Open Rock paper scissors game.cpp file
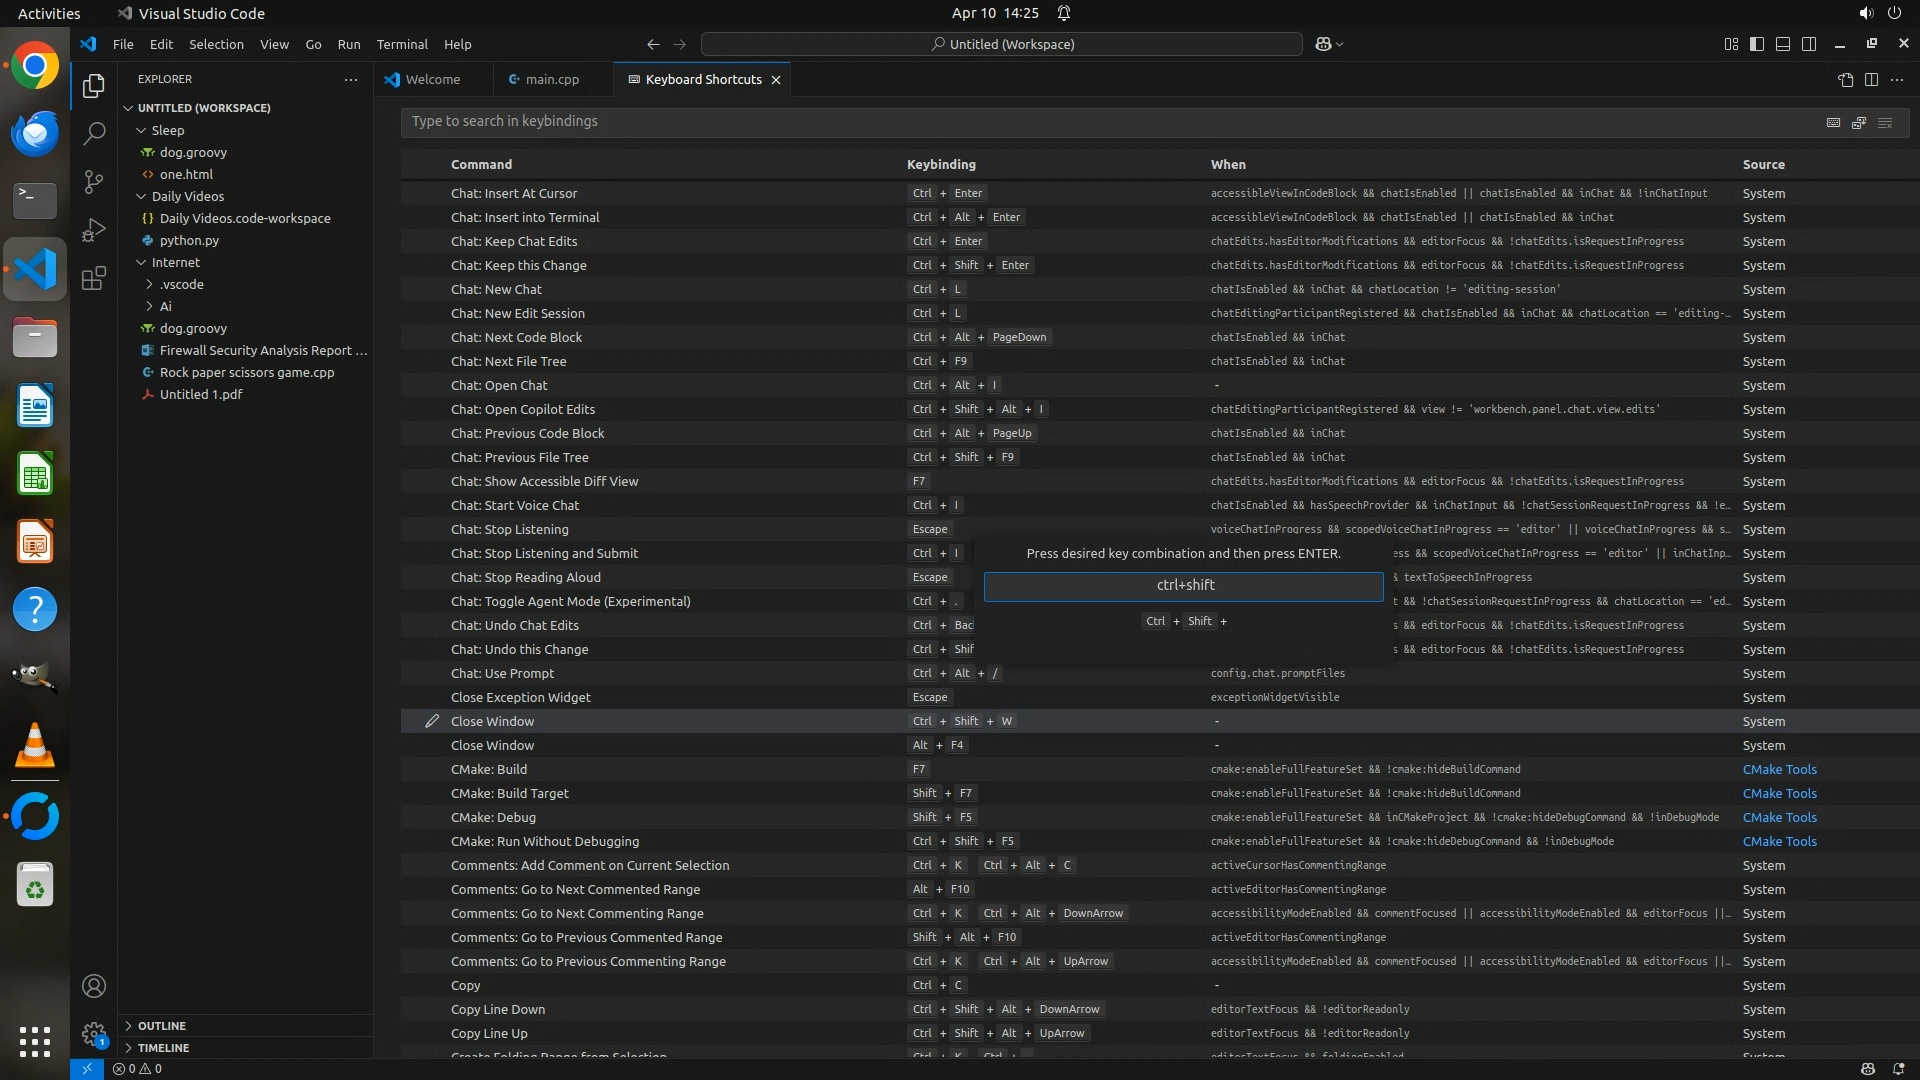This screenshot has height=1080, width=1920. click(x=247, y=373)
